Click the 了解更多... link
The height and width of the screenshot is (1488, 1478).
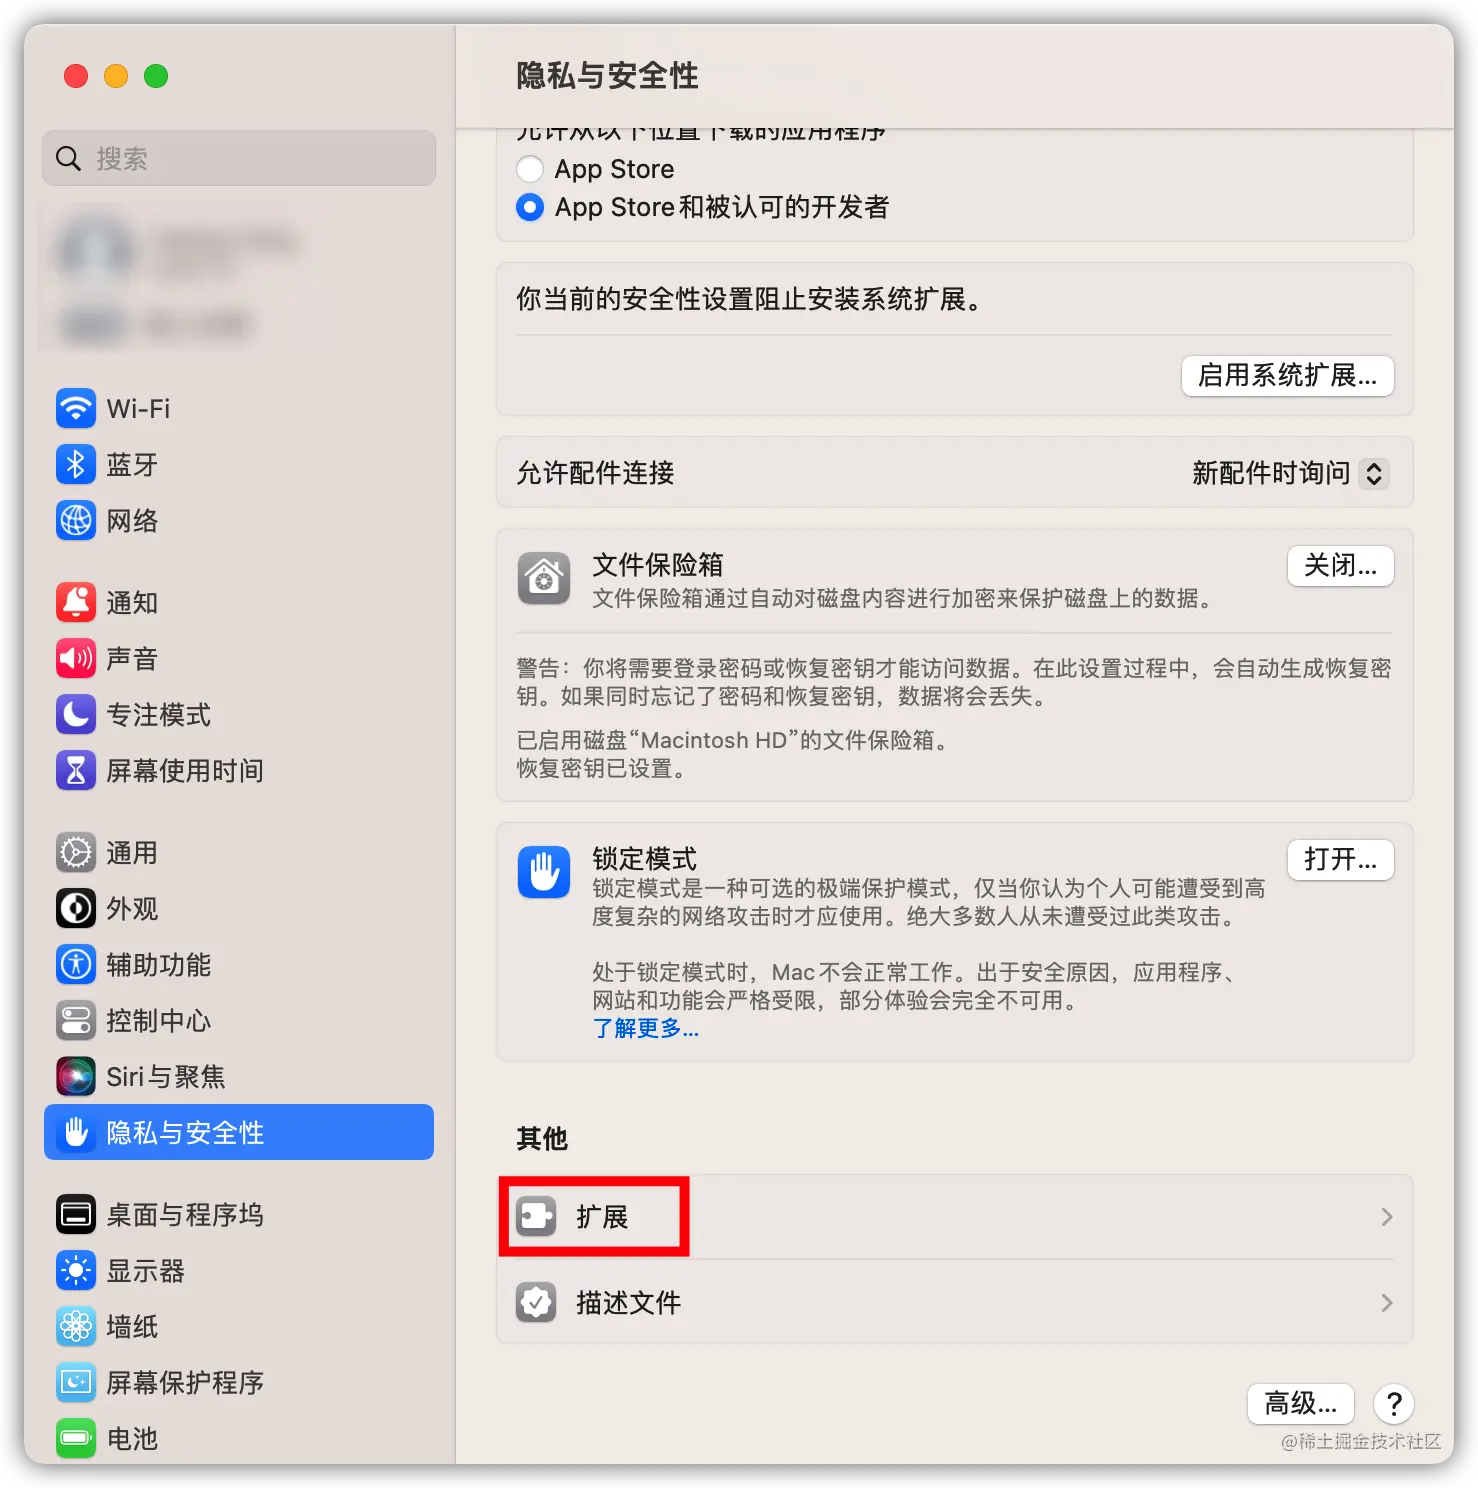(646, 1028)
